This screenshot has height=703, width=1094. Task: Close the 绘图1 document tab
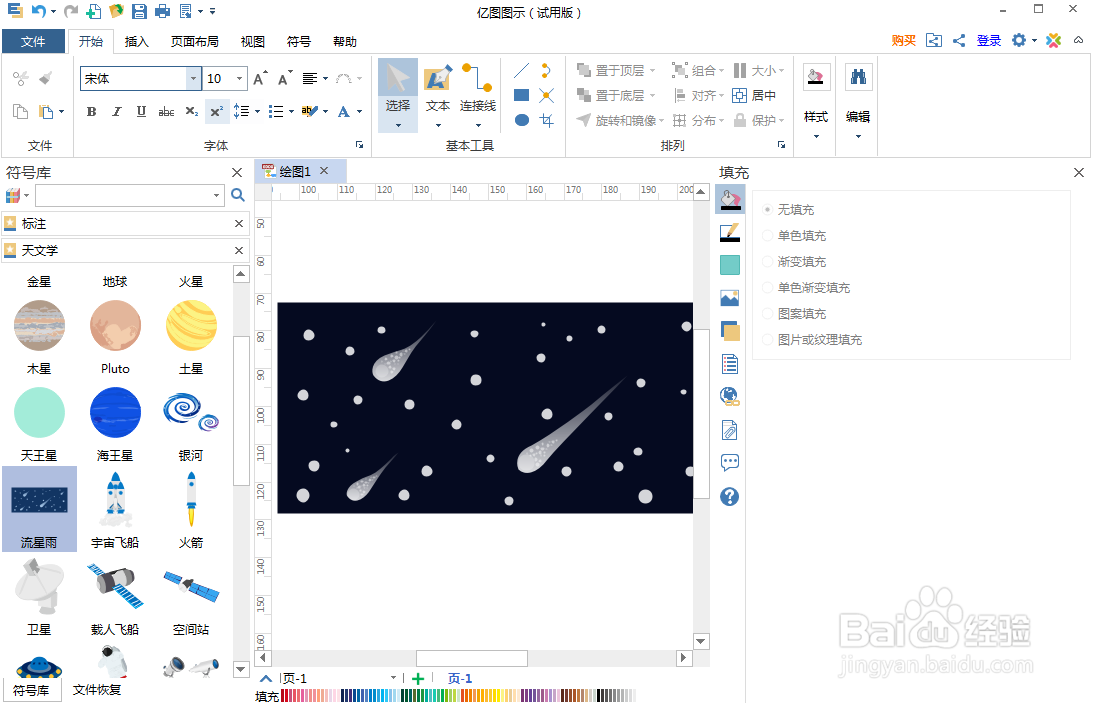(324, 170)
